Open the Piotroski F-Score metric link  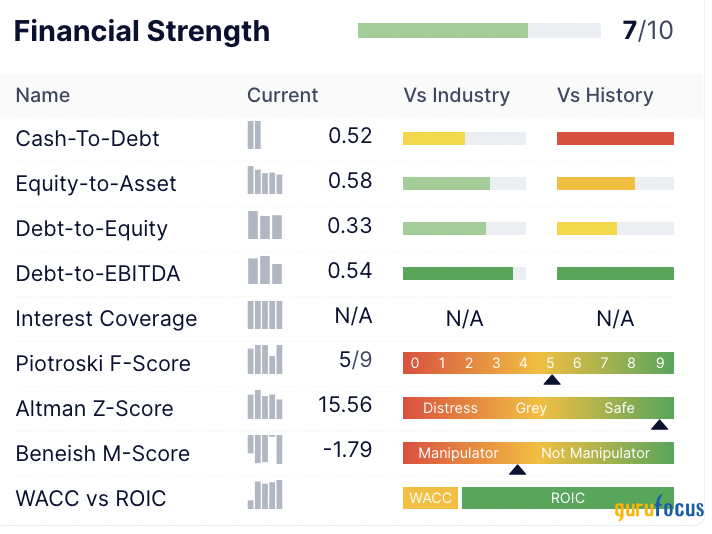pos(103,364)
